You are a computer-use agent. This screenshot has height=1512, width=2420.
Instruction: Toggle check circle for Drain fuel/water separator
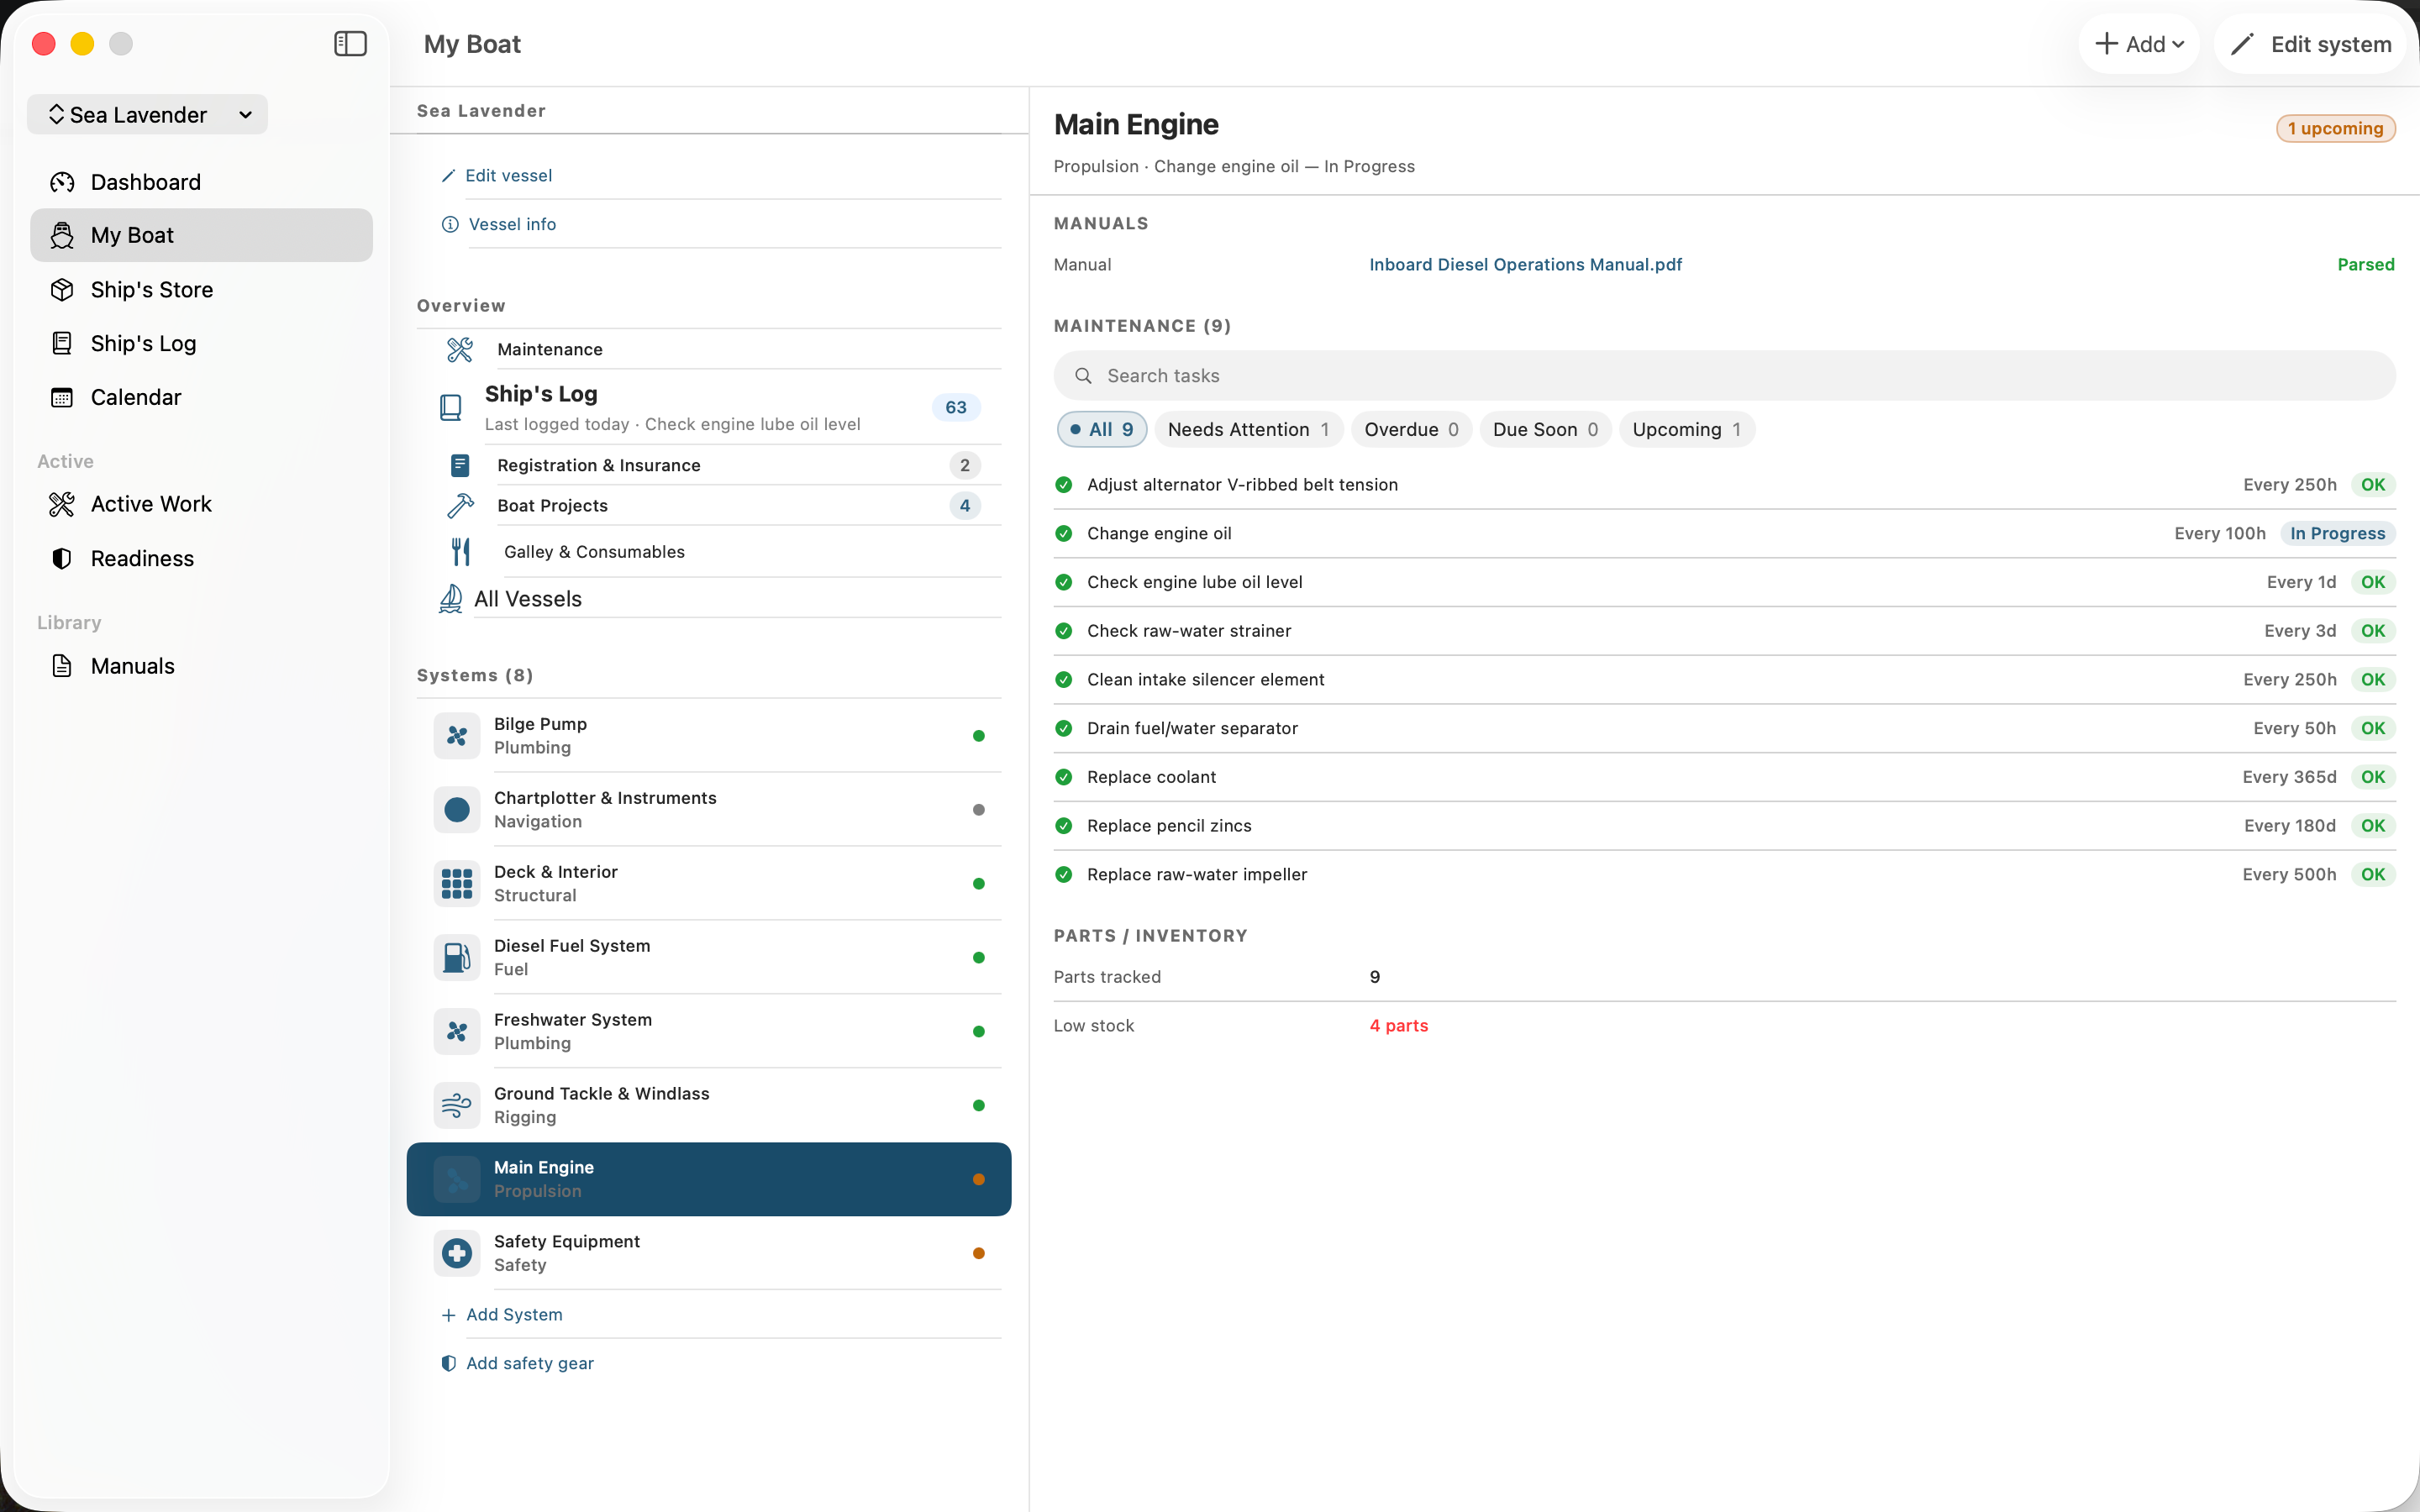1064,728
